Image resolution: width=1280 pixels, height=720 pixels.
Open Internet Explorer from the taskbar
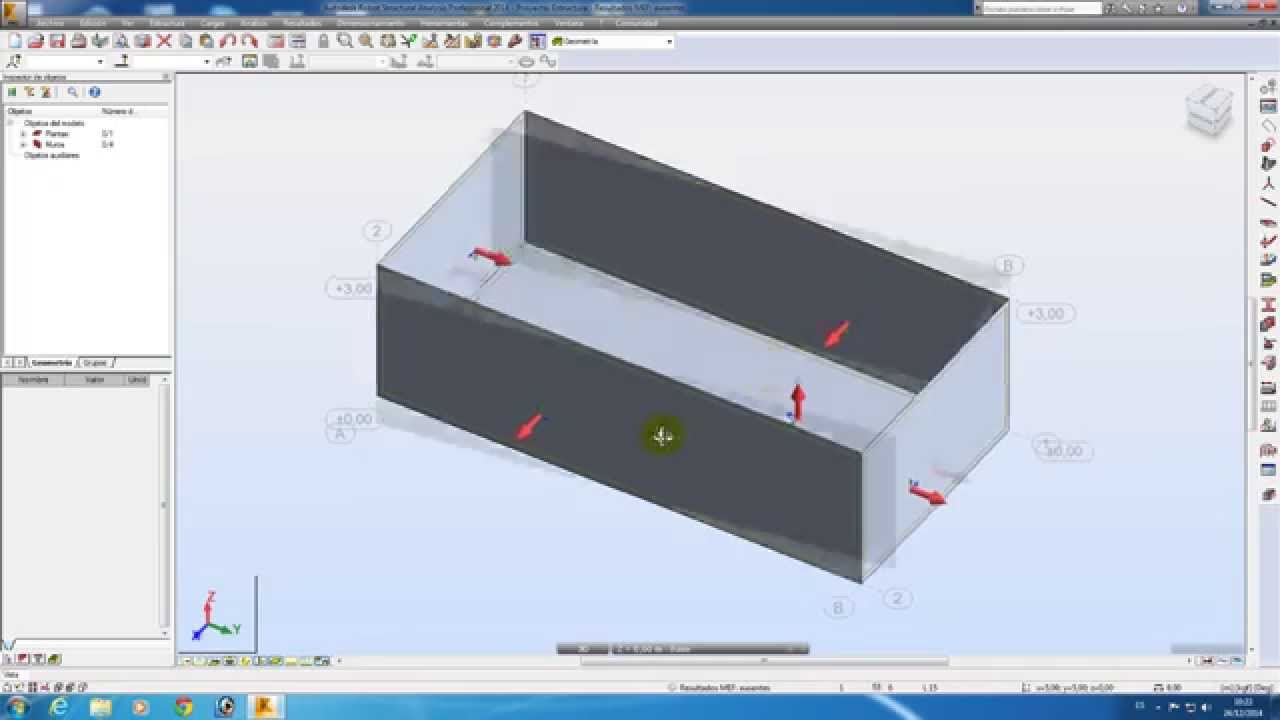[59, 707]
